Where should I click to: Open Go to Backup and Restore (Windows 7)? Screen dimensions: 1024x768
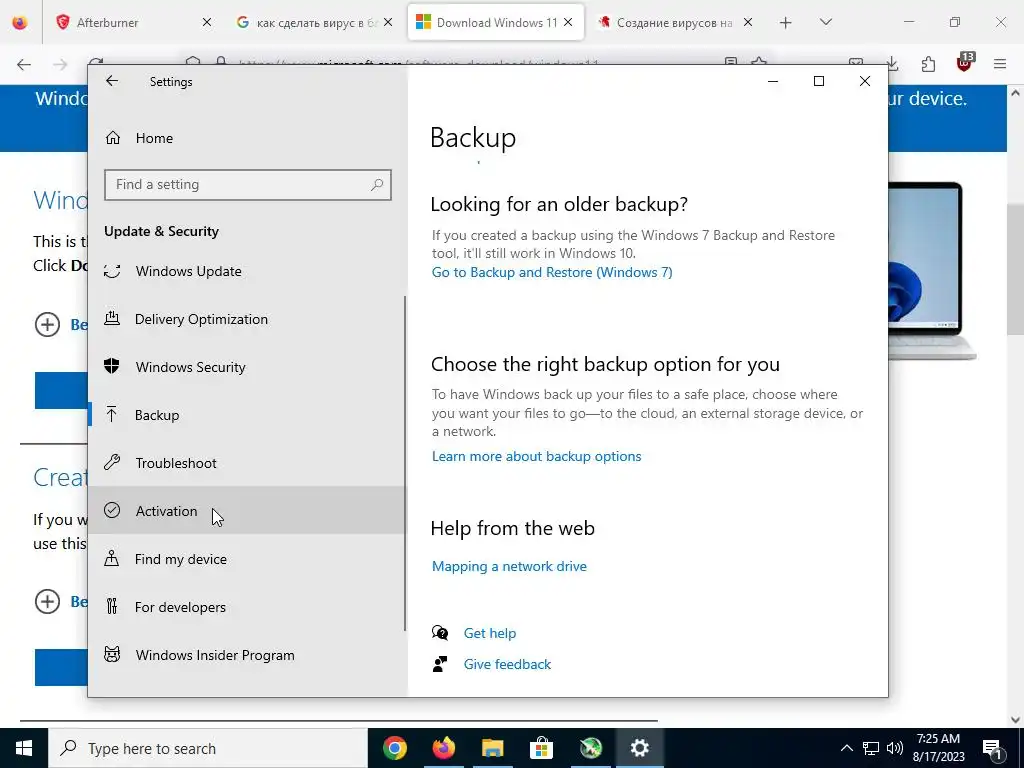click(552, 272)
